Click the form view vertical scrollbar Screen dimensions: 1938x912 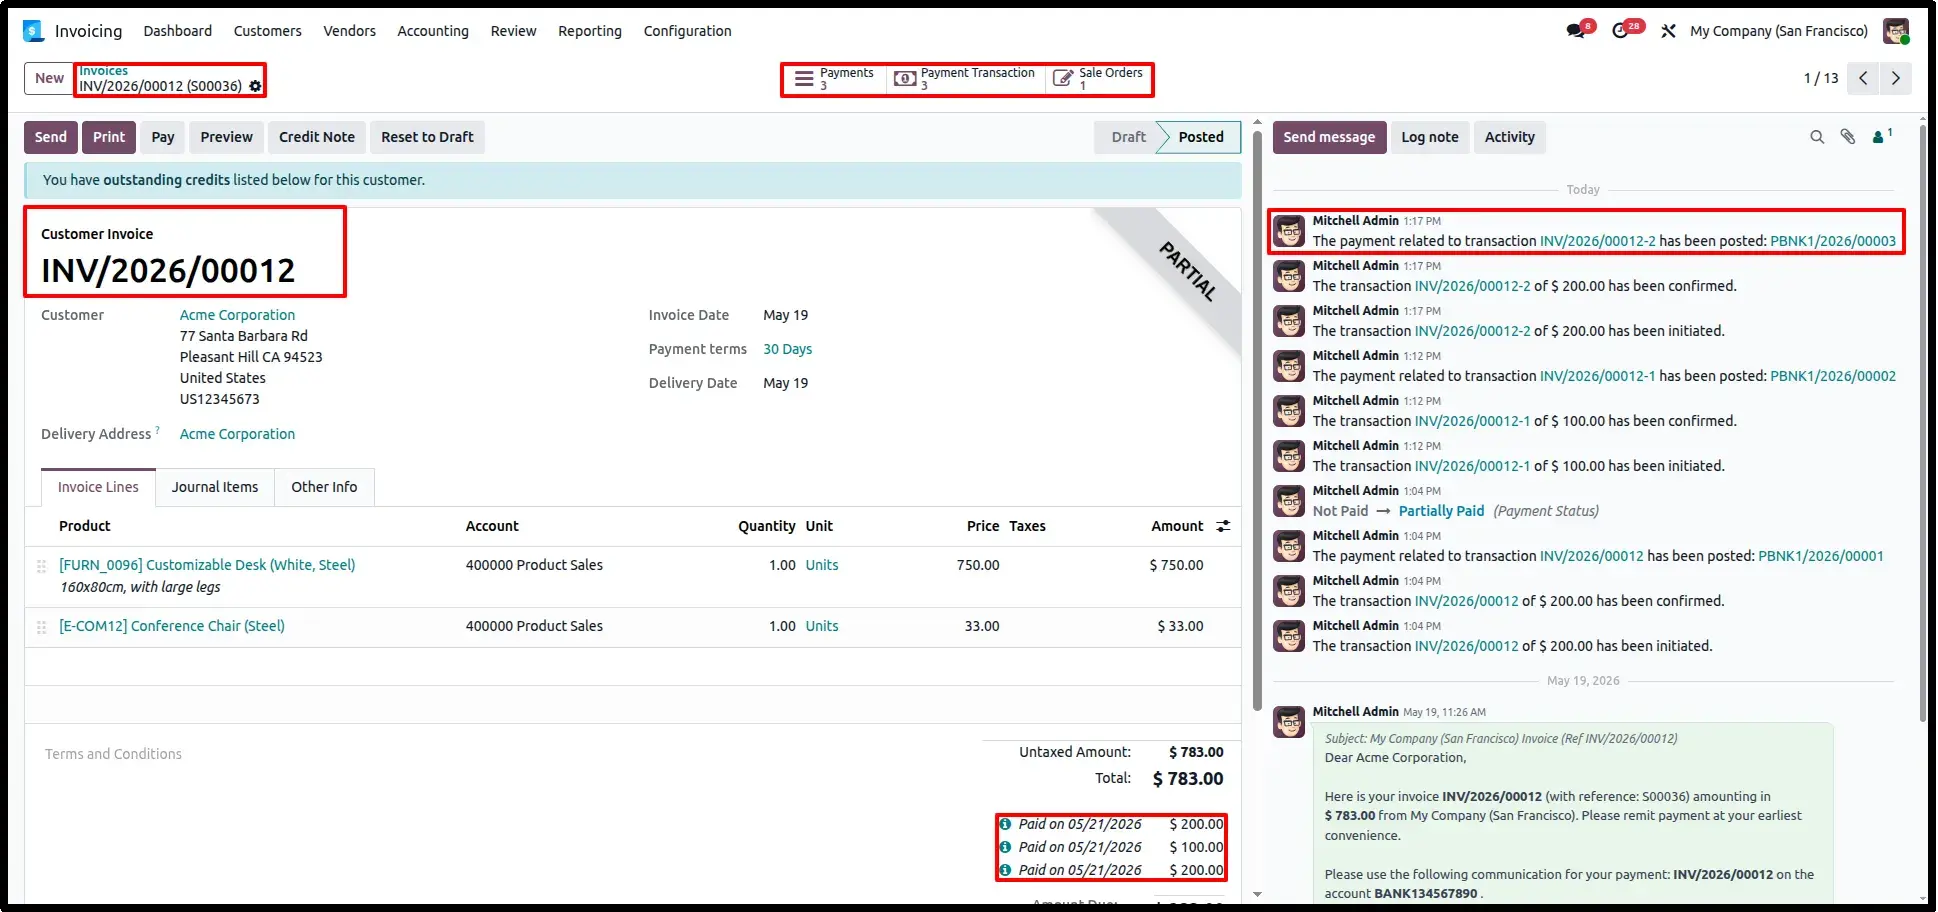pos(1257,420)
